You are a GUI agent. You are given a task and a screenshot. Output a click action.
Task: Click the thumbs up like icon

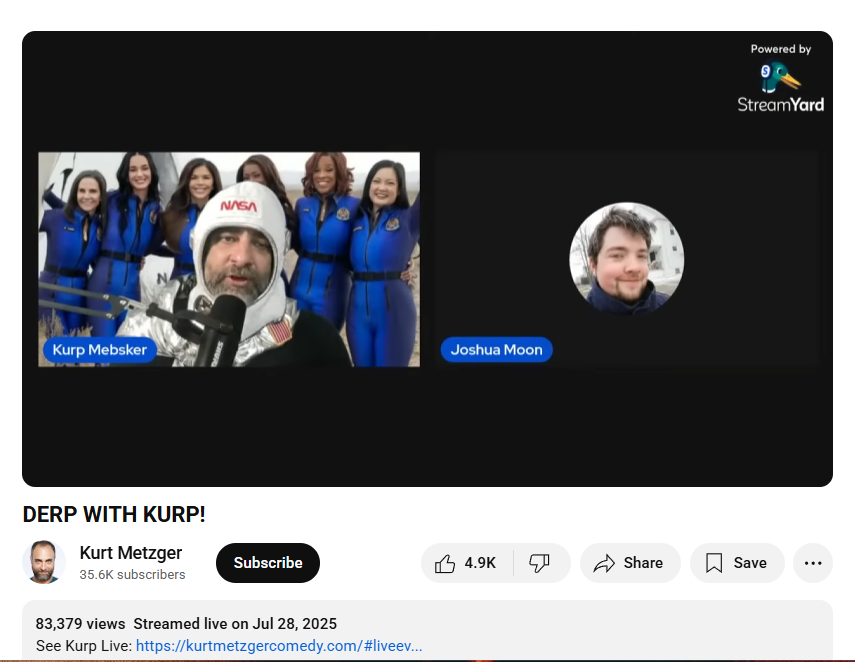point(445,564)
